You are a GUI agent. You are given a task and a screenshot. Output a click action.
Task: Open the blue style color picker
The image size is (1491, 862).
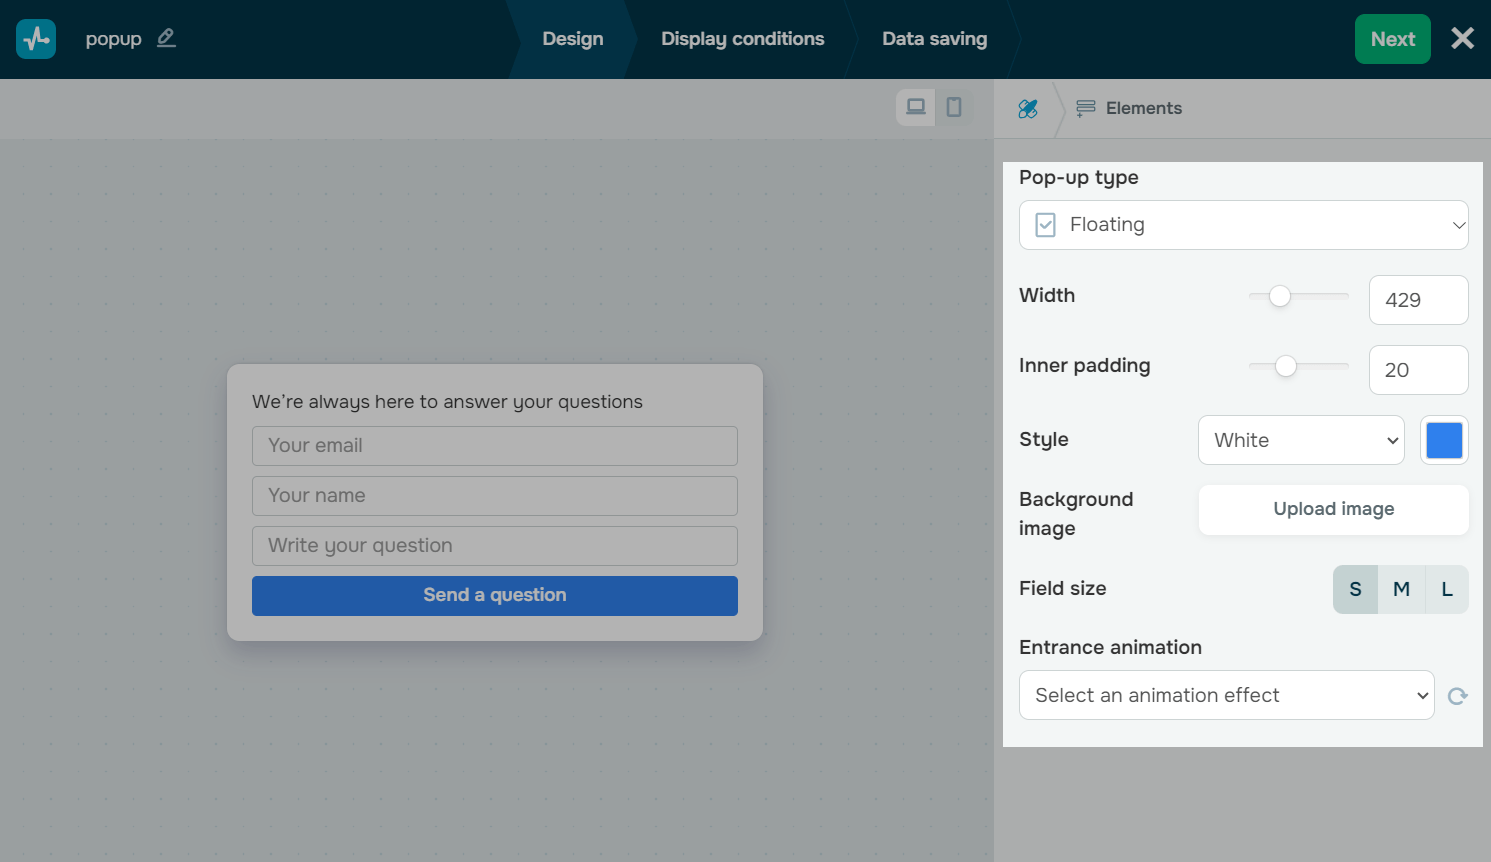(1444, 440)
